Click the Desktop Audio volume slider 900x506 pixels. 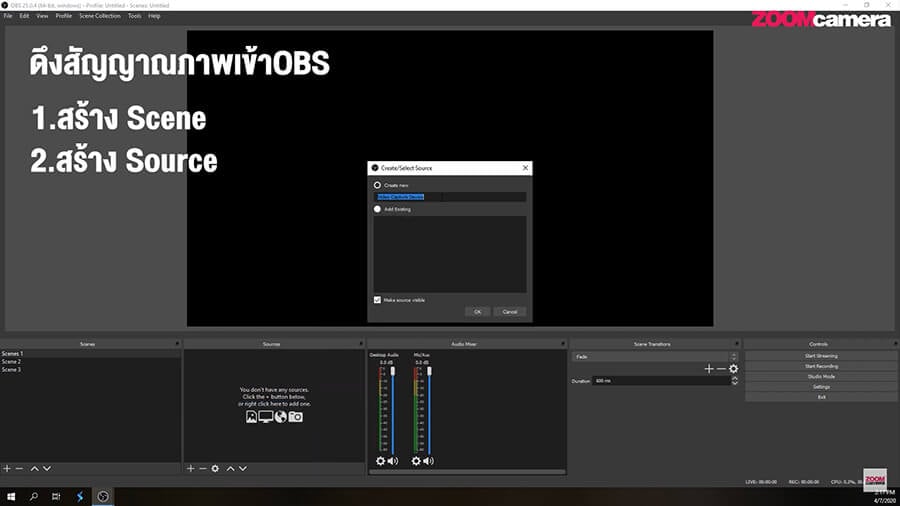pos(393,411)
